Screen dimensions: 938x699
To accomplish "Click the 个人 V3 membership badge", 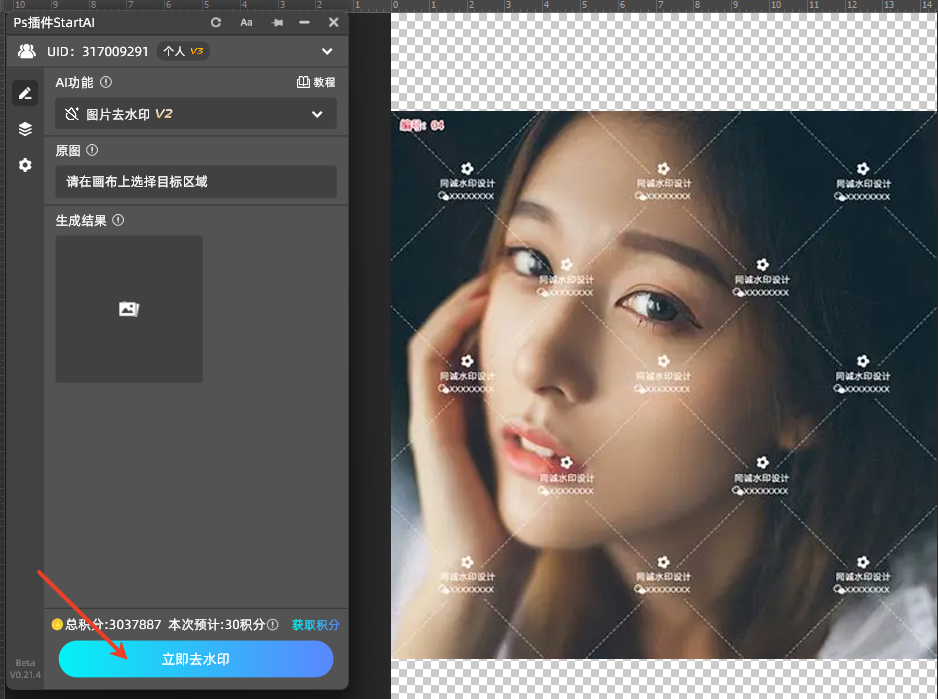I will [x=183, y=51].
